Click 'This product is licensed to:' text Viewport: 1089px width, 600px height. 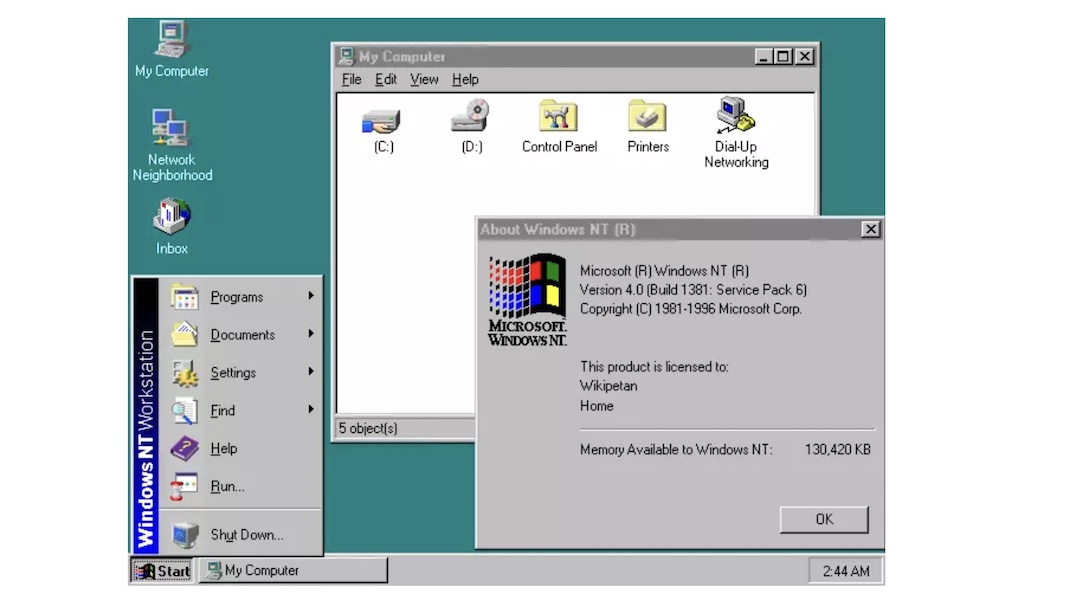click(x=654, y=367)
